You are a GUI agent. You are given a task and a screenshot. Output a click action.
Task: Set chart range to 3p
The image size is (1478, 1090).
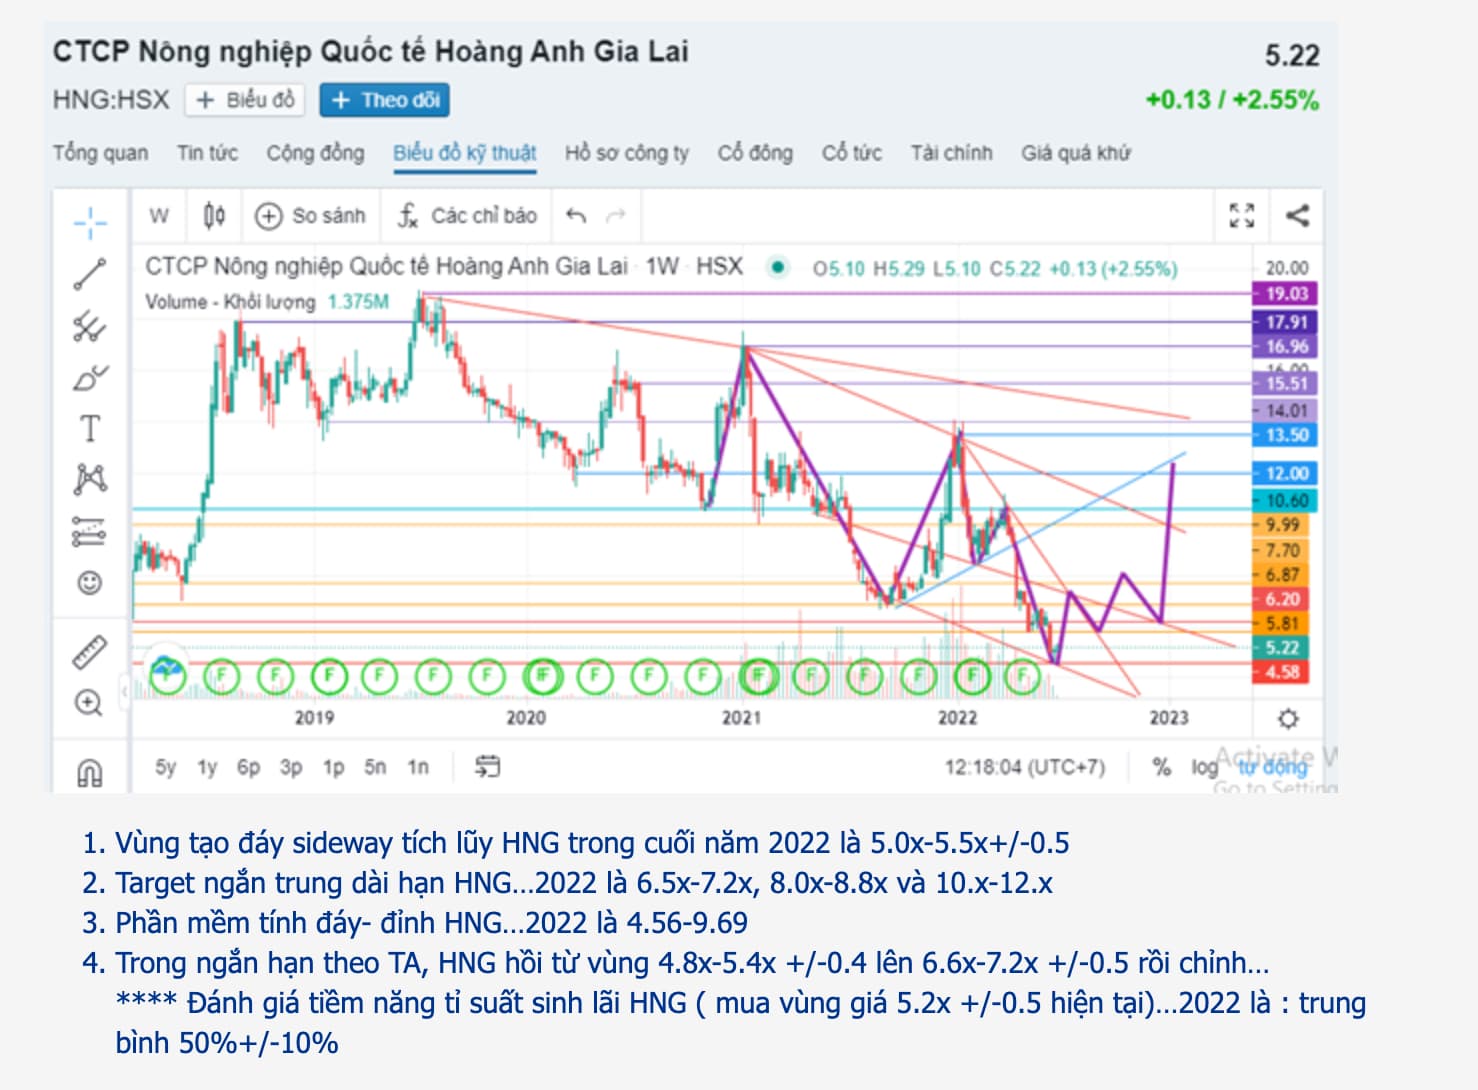[x=291, y=767]
